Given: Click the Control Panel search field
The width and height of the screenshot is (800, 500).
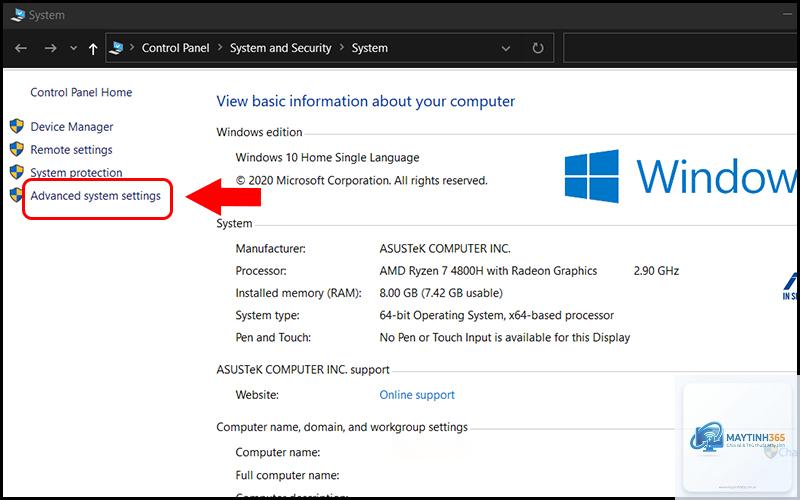Looking at the screenshot, I should [681, 48].
